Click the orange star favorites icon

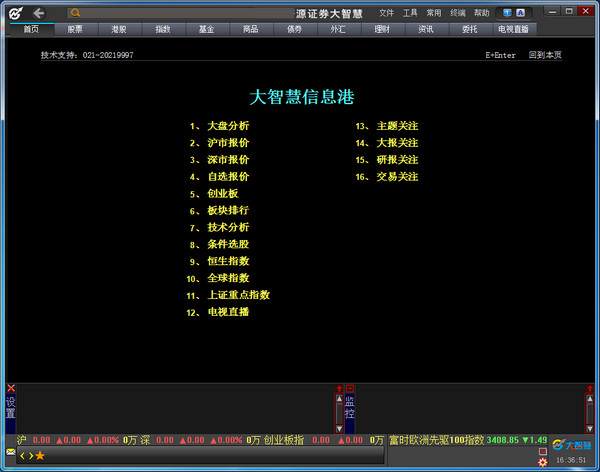(40, 456)
